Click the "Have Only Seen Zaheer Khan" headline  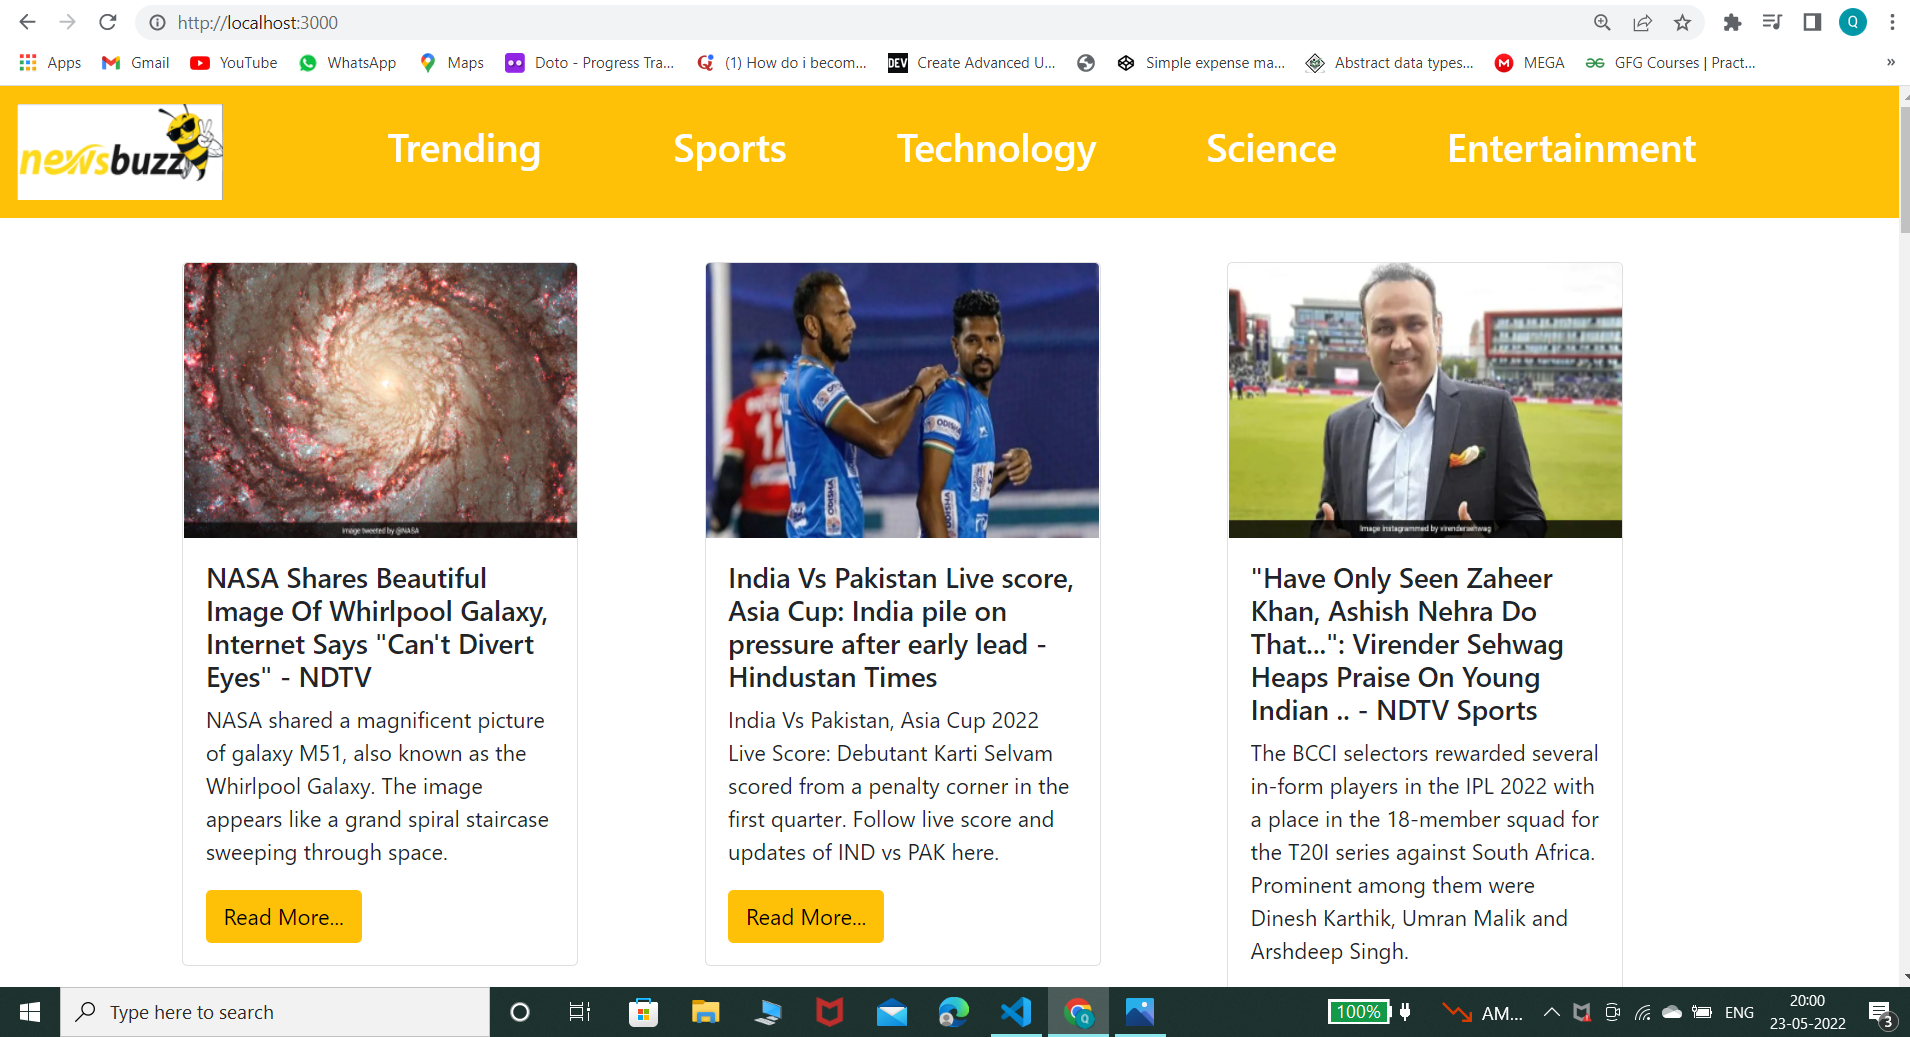[x=1407, y=644]
